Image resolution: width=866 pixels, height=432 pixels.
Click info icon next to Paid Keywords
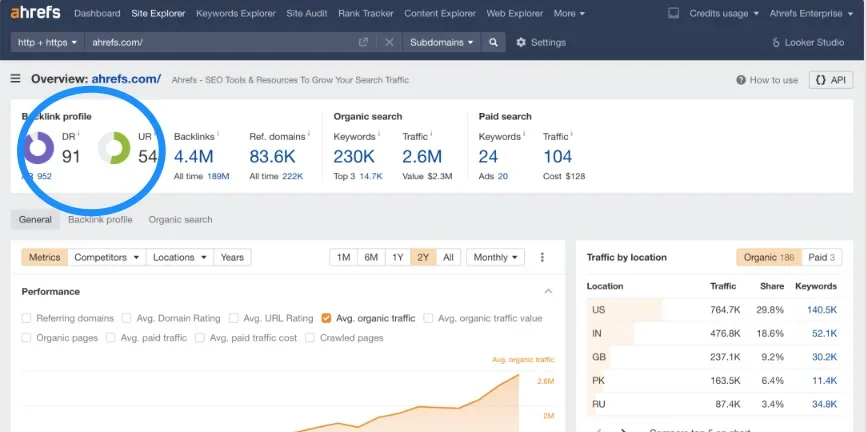[x=525, y=134]
